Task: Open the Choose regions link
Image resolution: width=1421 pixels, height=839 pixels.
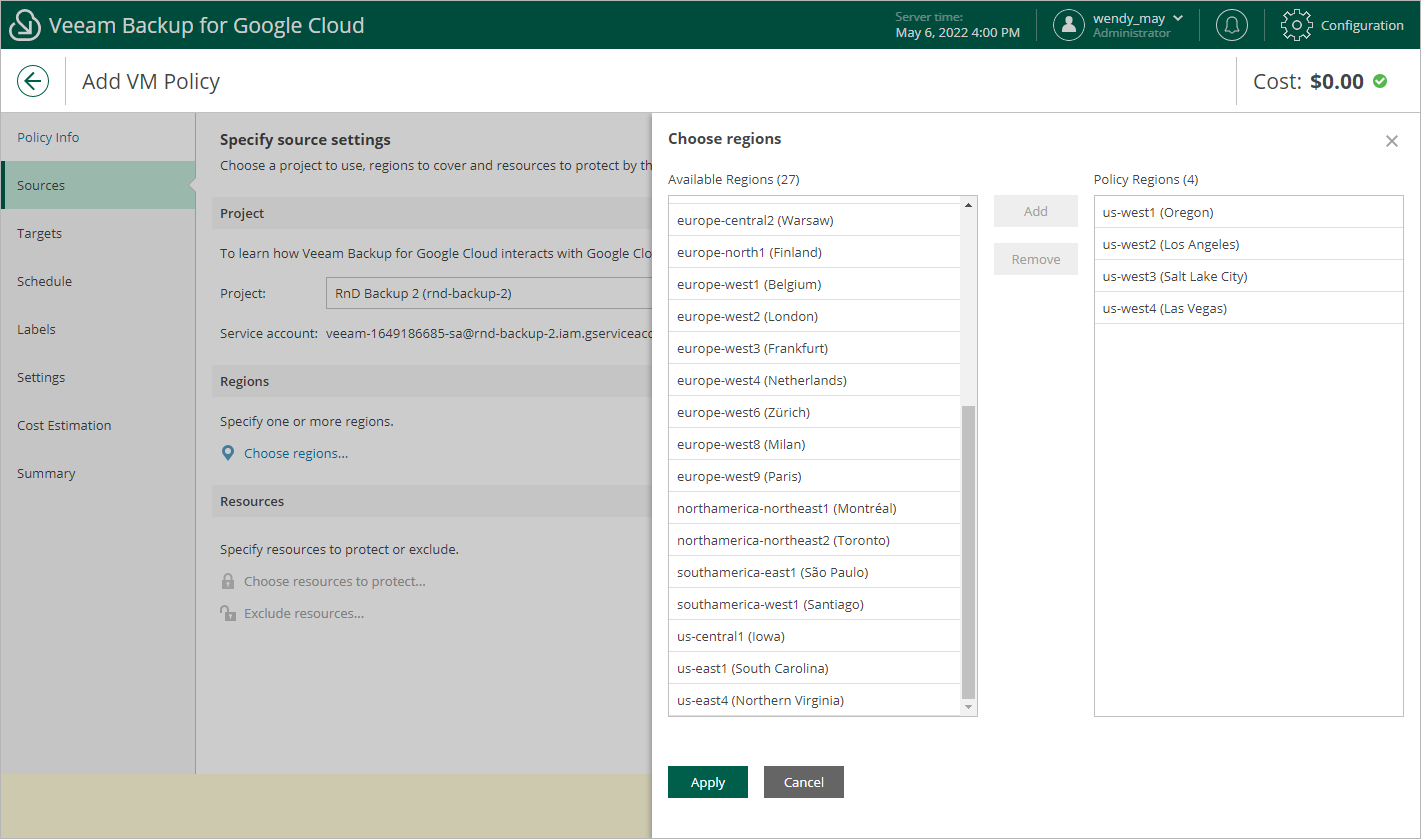Action: point(296,453)
